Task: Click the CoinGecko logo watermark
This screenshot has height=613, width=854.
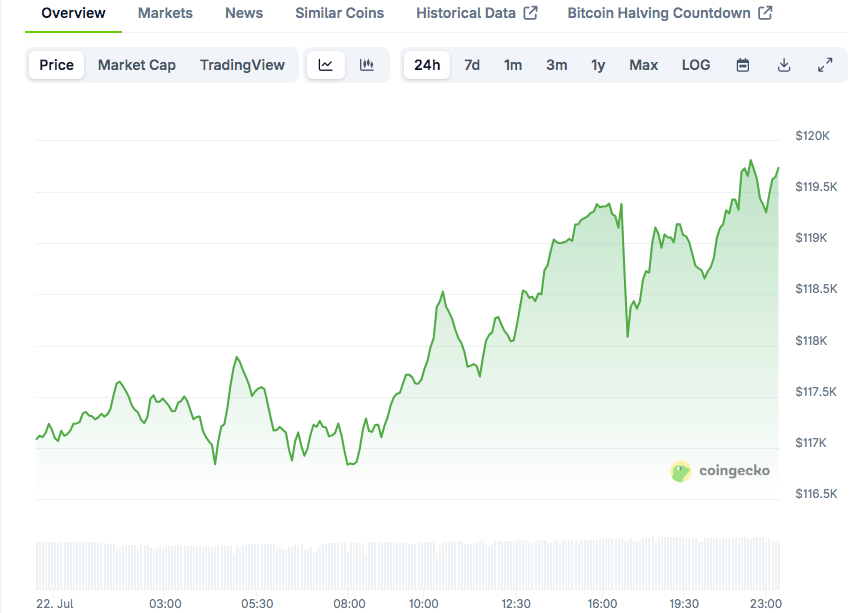Action: [722, 471]
